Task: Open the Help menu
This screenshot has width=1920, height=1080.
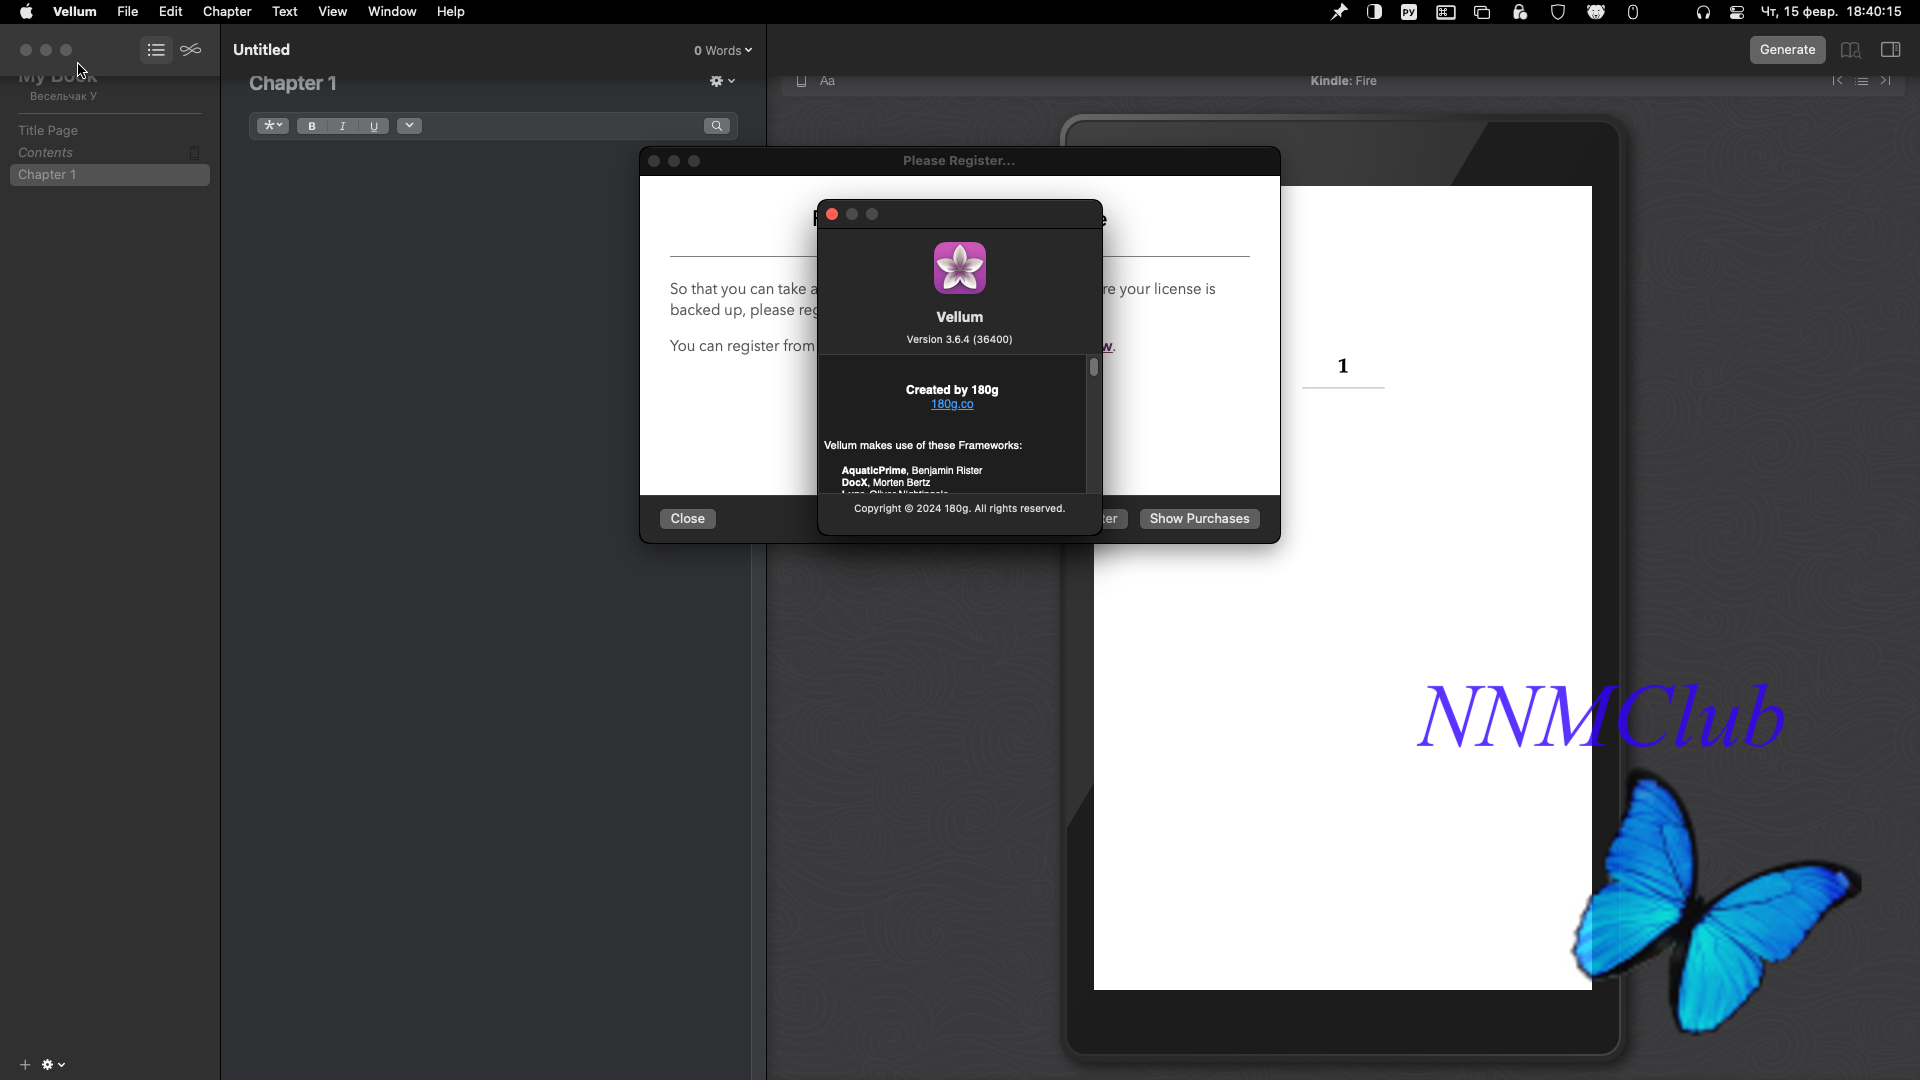Action: pyautogui.click(x=451, y=12)
